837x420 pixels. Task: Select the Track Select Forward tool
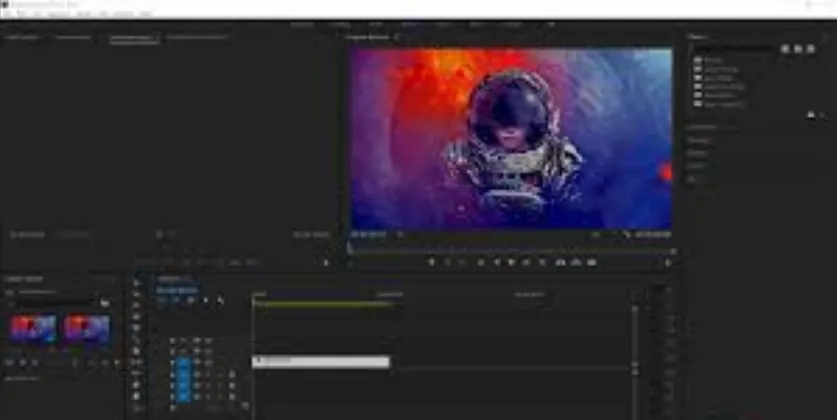137,294
